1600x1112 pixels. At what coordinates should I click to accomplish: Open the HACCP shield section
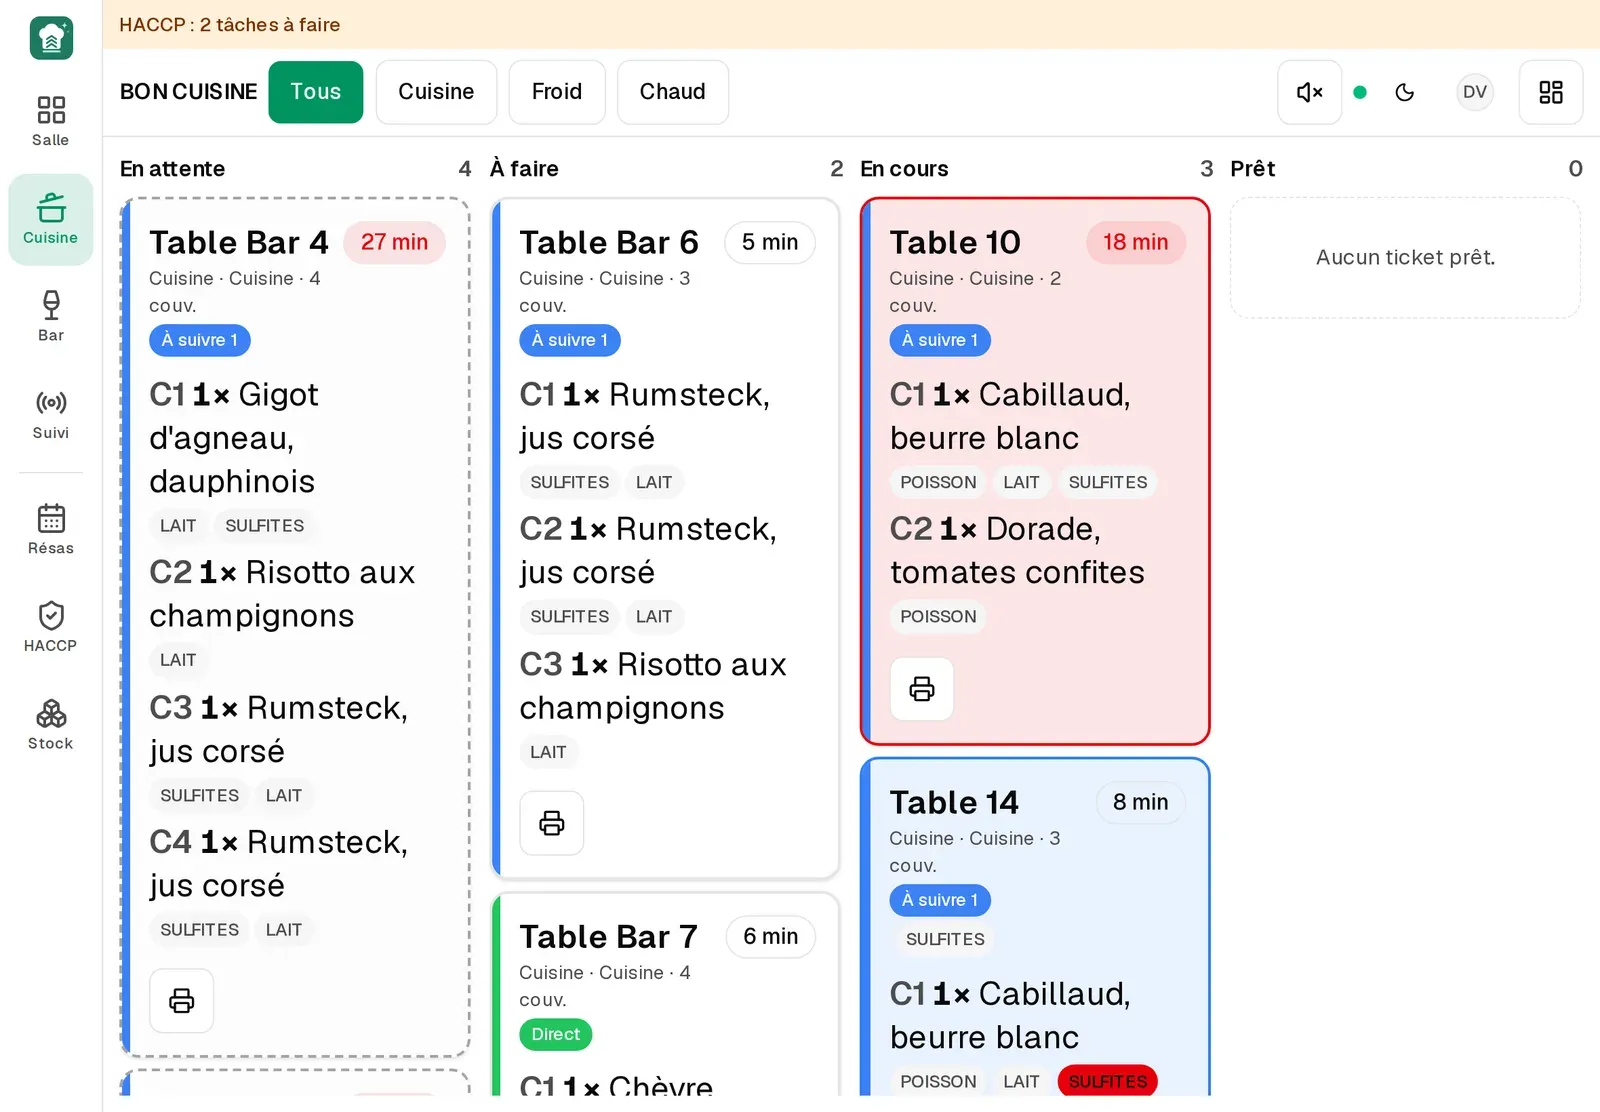[x=50, y=628]
